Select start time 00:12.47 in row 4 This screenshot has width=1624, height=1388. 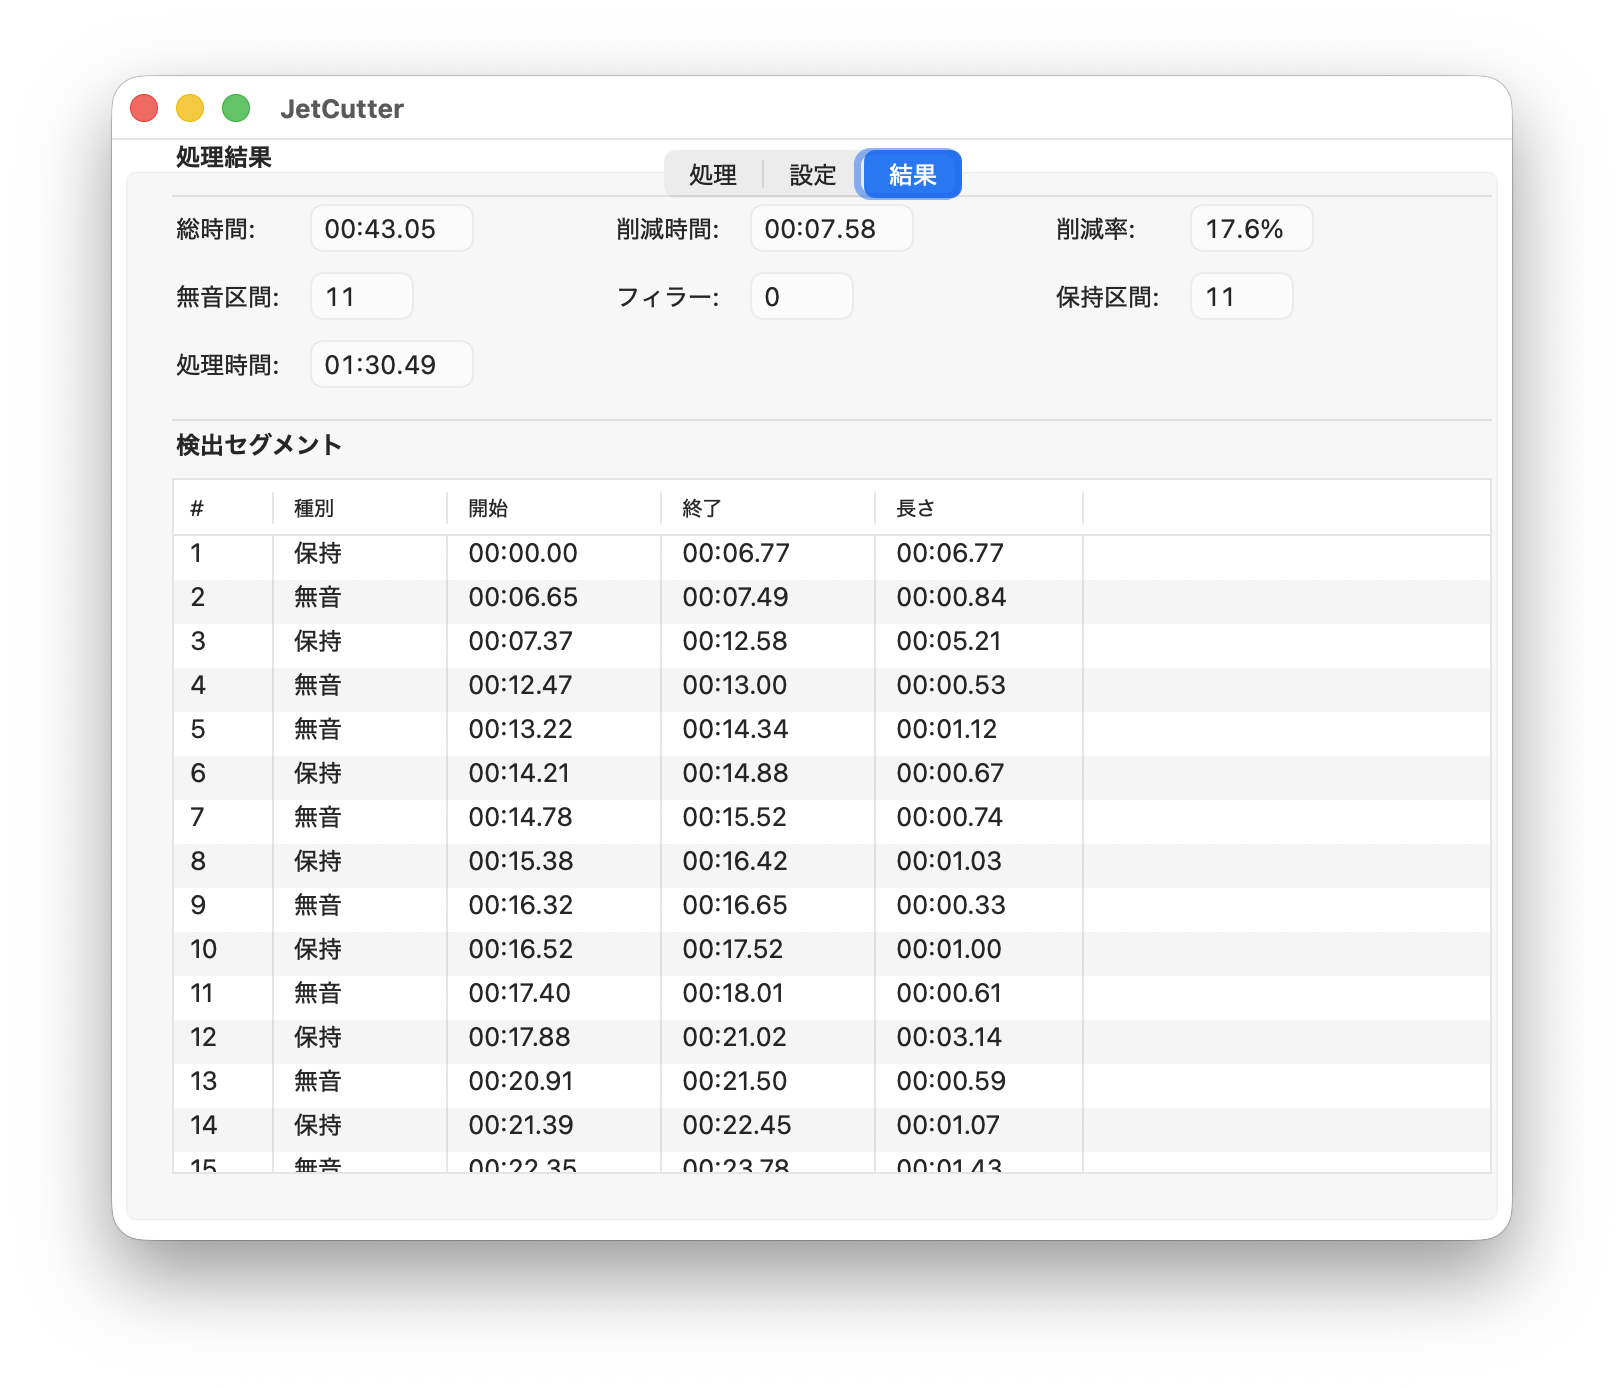click(x=520, y=685)
